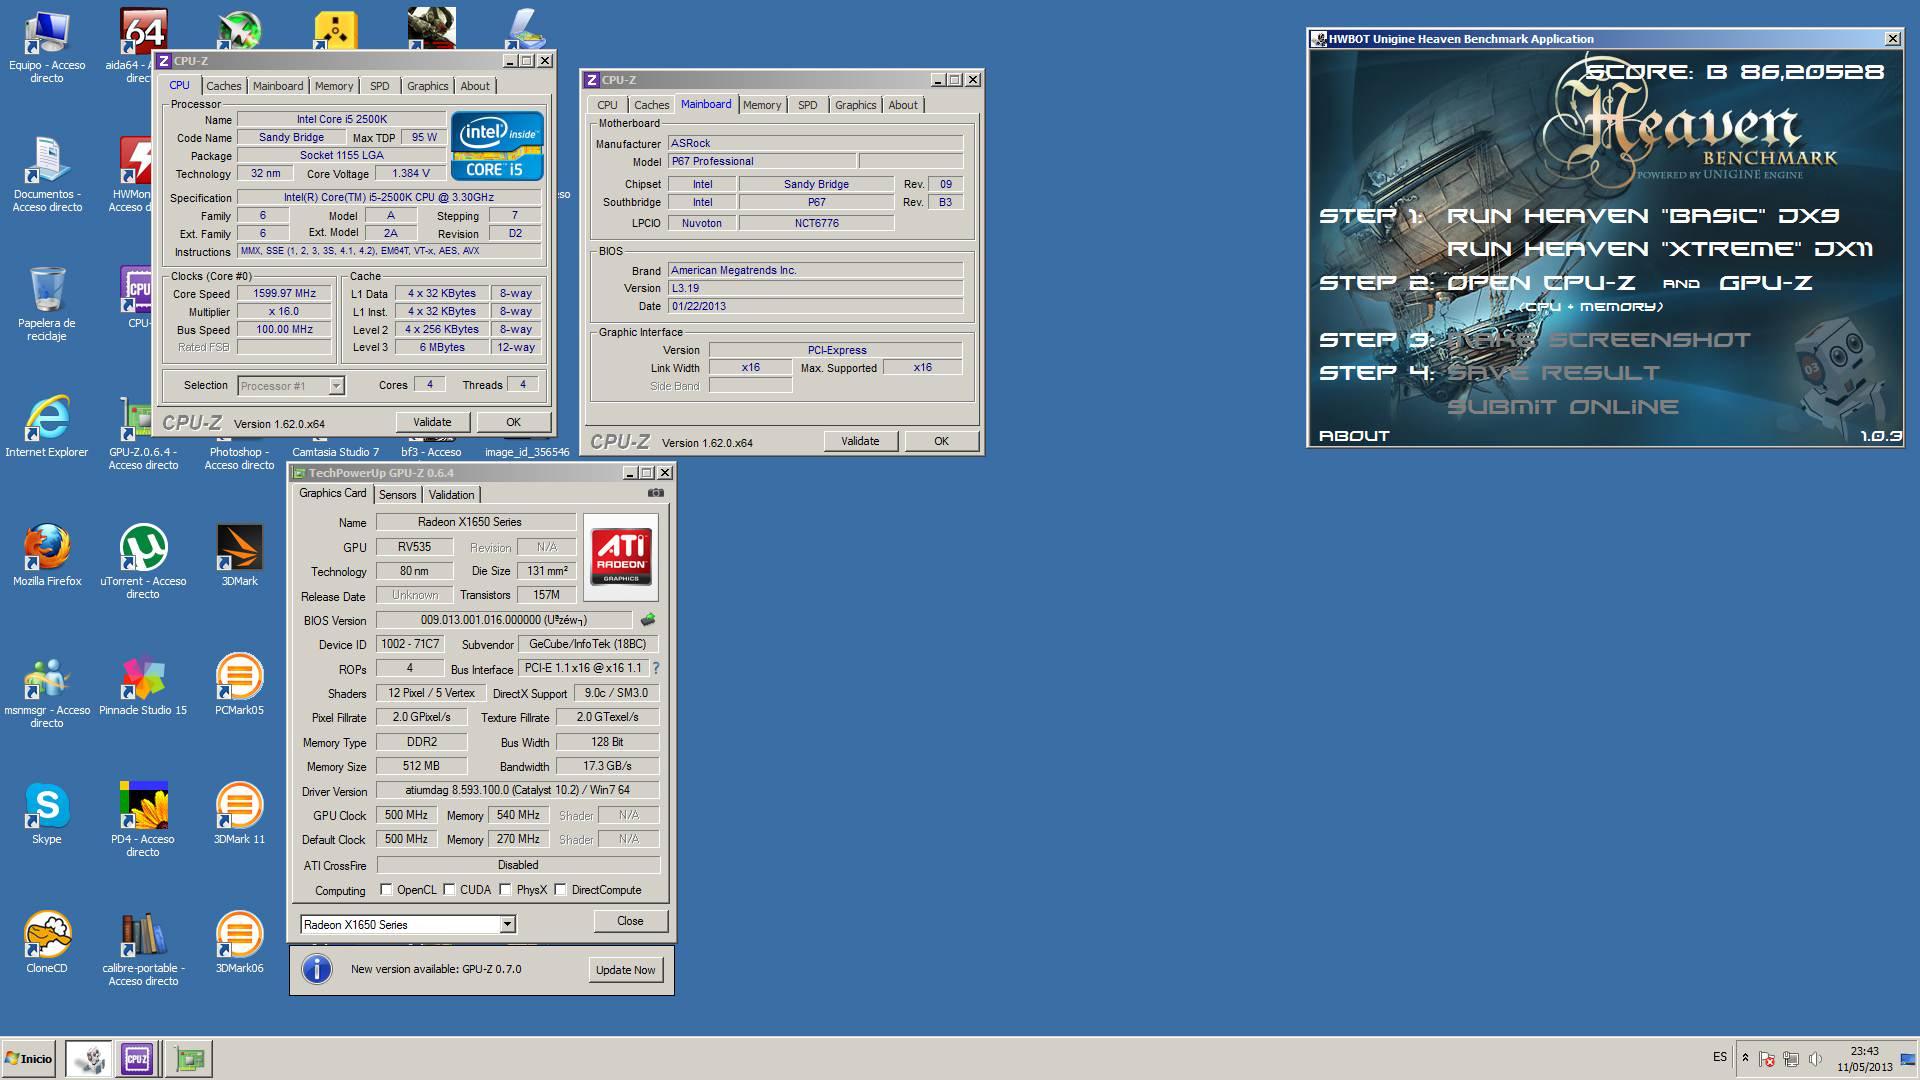Click the GPU-Z screenshot camera icon
This screenshot has width=1920, height=1080.
(656, 493)
